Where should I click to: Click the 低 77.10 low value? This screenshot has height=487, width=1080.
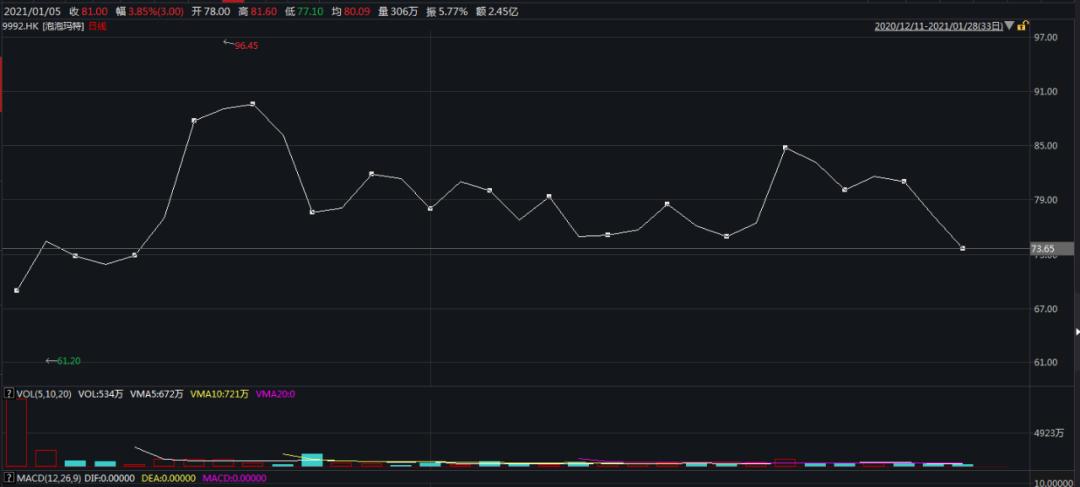pos(304,11)
